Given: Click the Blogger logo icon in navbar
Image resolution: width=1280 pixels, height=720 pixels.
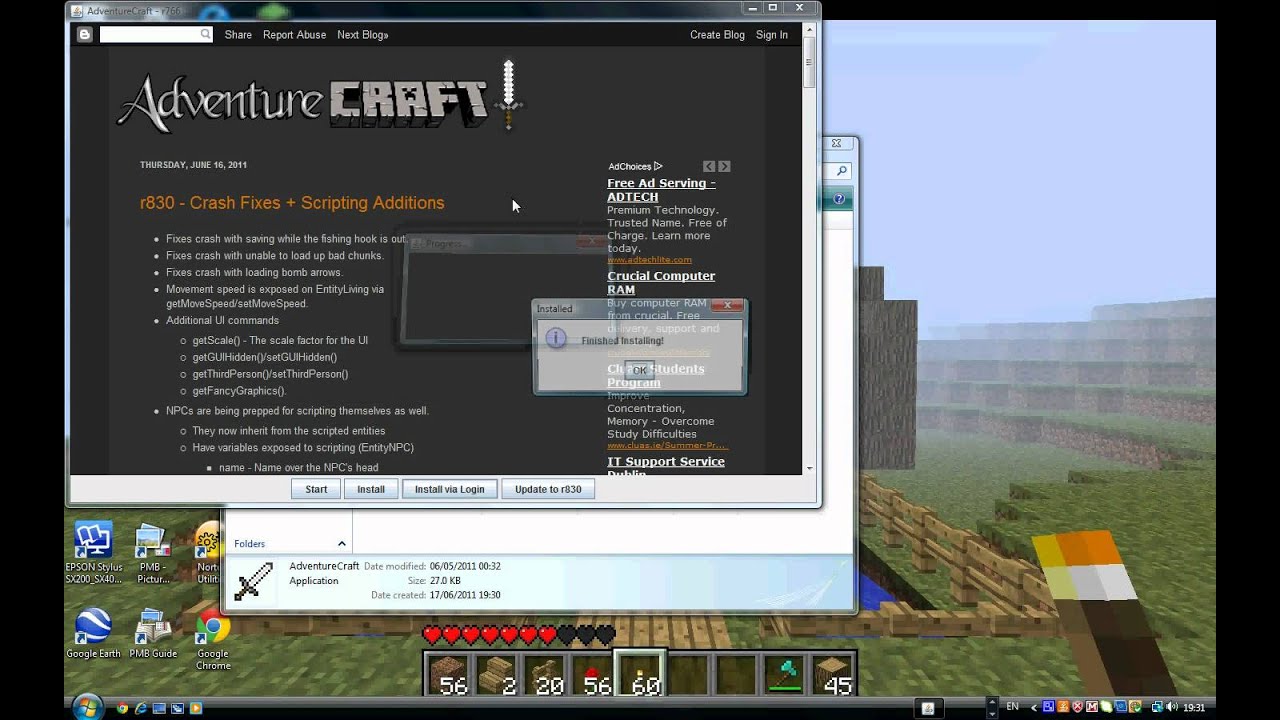Looking at the screenshot, I should point(84,34).
